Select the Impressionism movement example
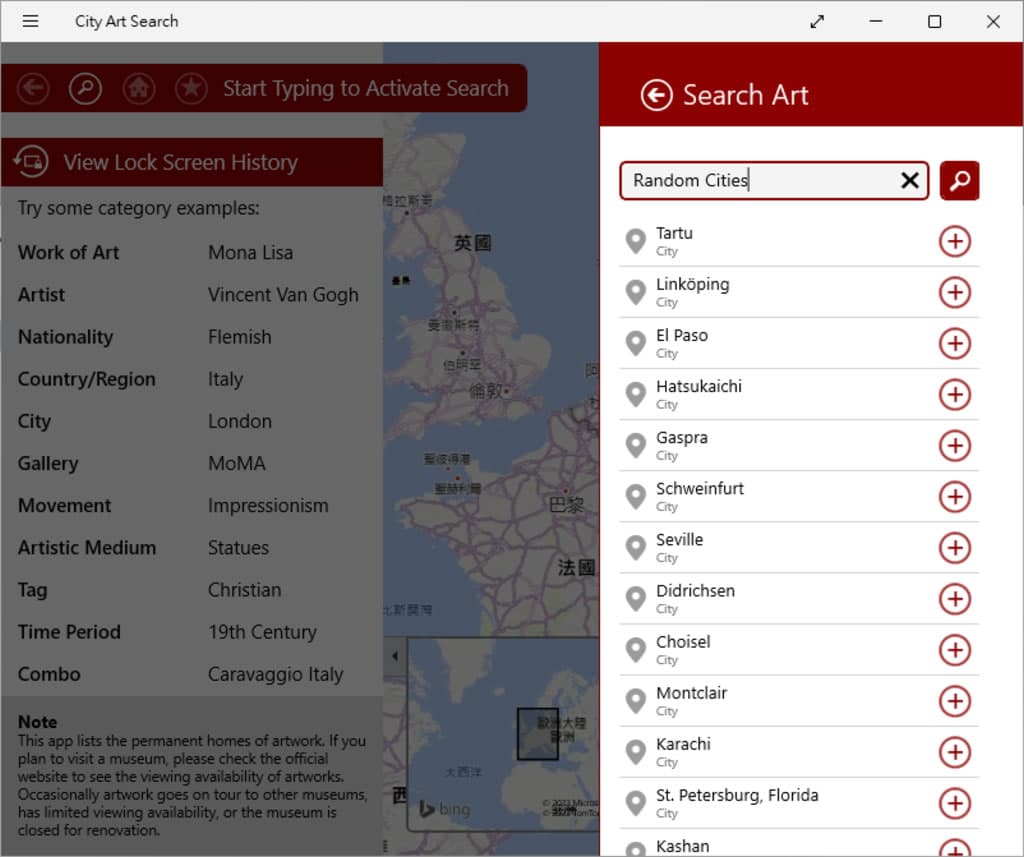This screenshot has height=857, width=1024. tap(268, 506)
